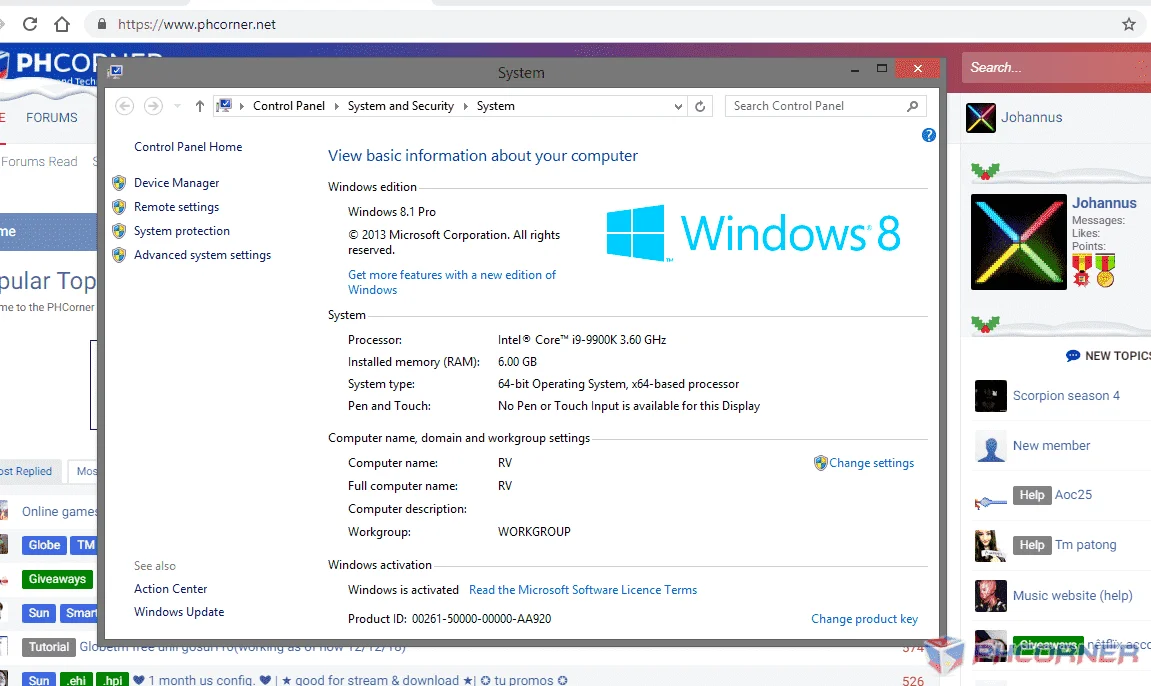Click the Giveaways tag in topic list
Screen dimensions: 1151x686
coord(57,580)
